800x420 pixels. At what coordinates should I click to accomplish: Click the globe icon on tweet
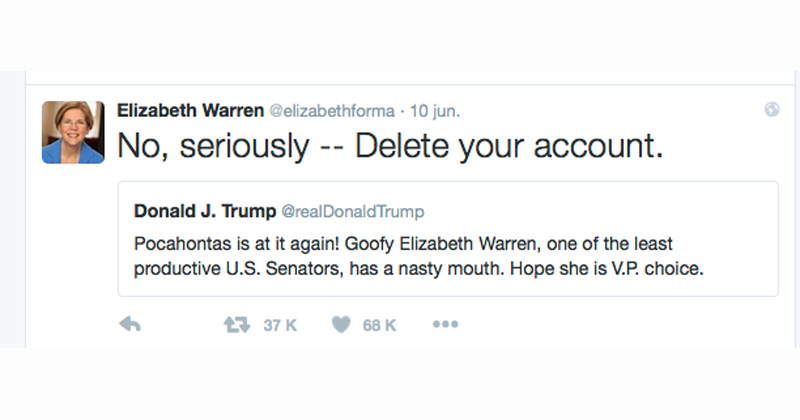coord(772,110)
